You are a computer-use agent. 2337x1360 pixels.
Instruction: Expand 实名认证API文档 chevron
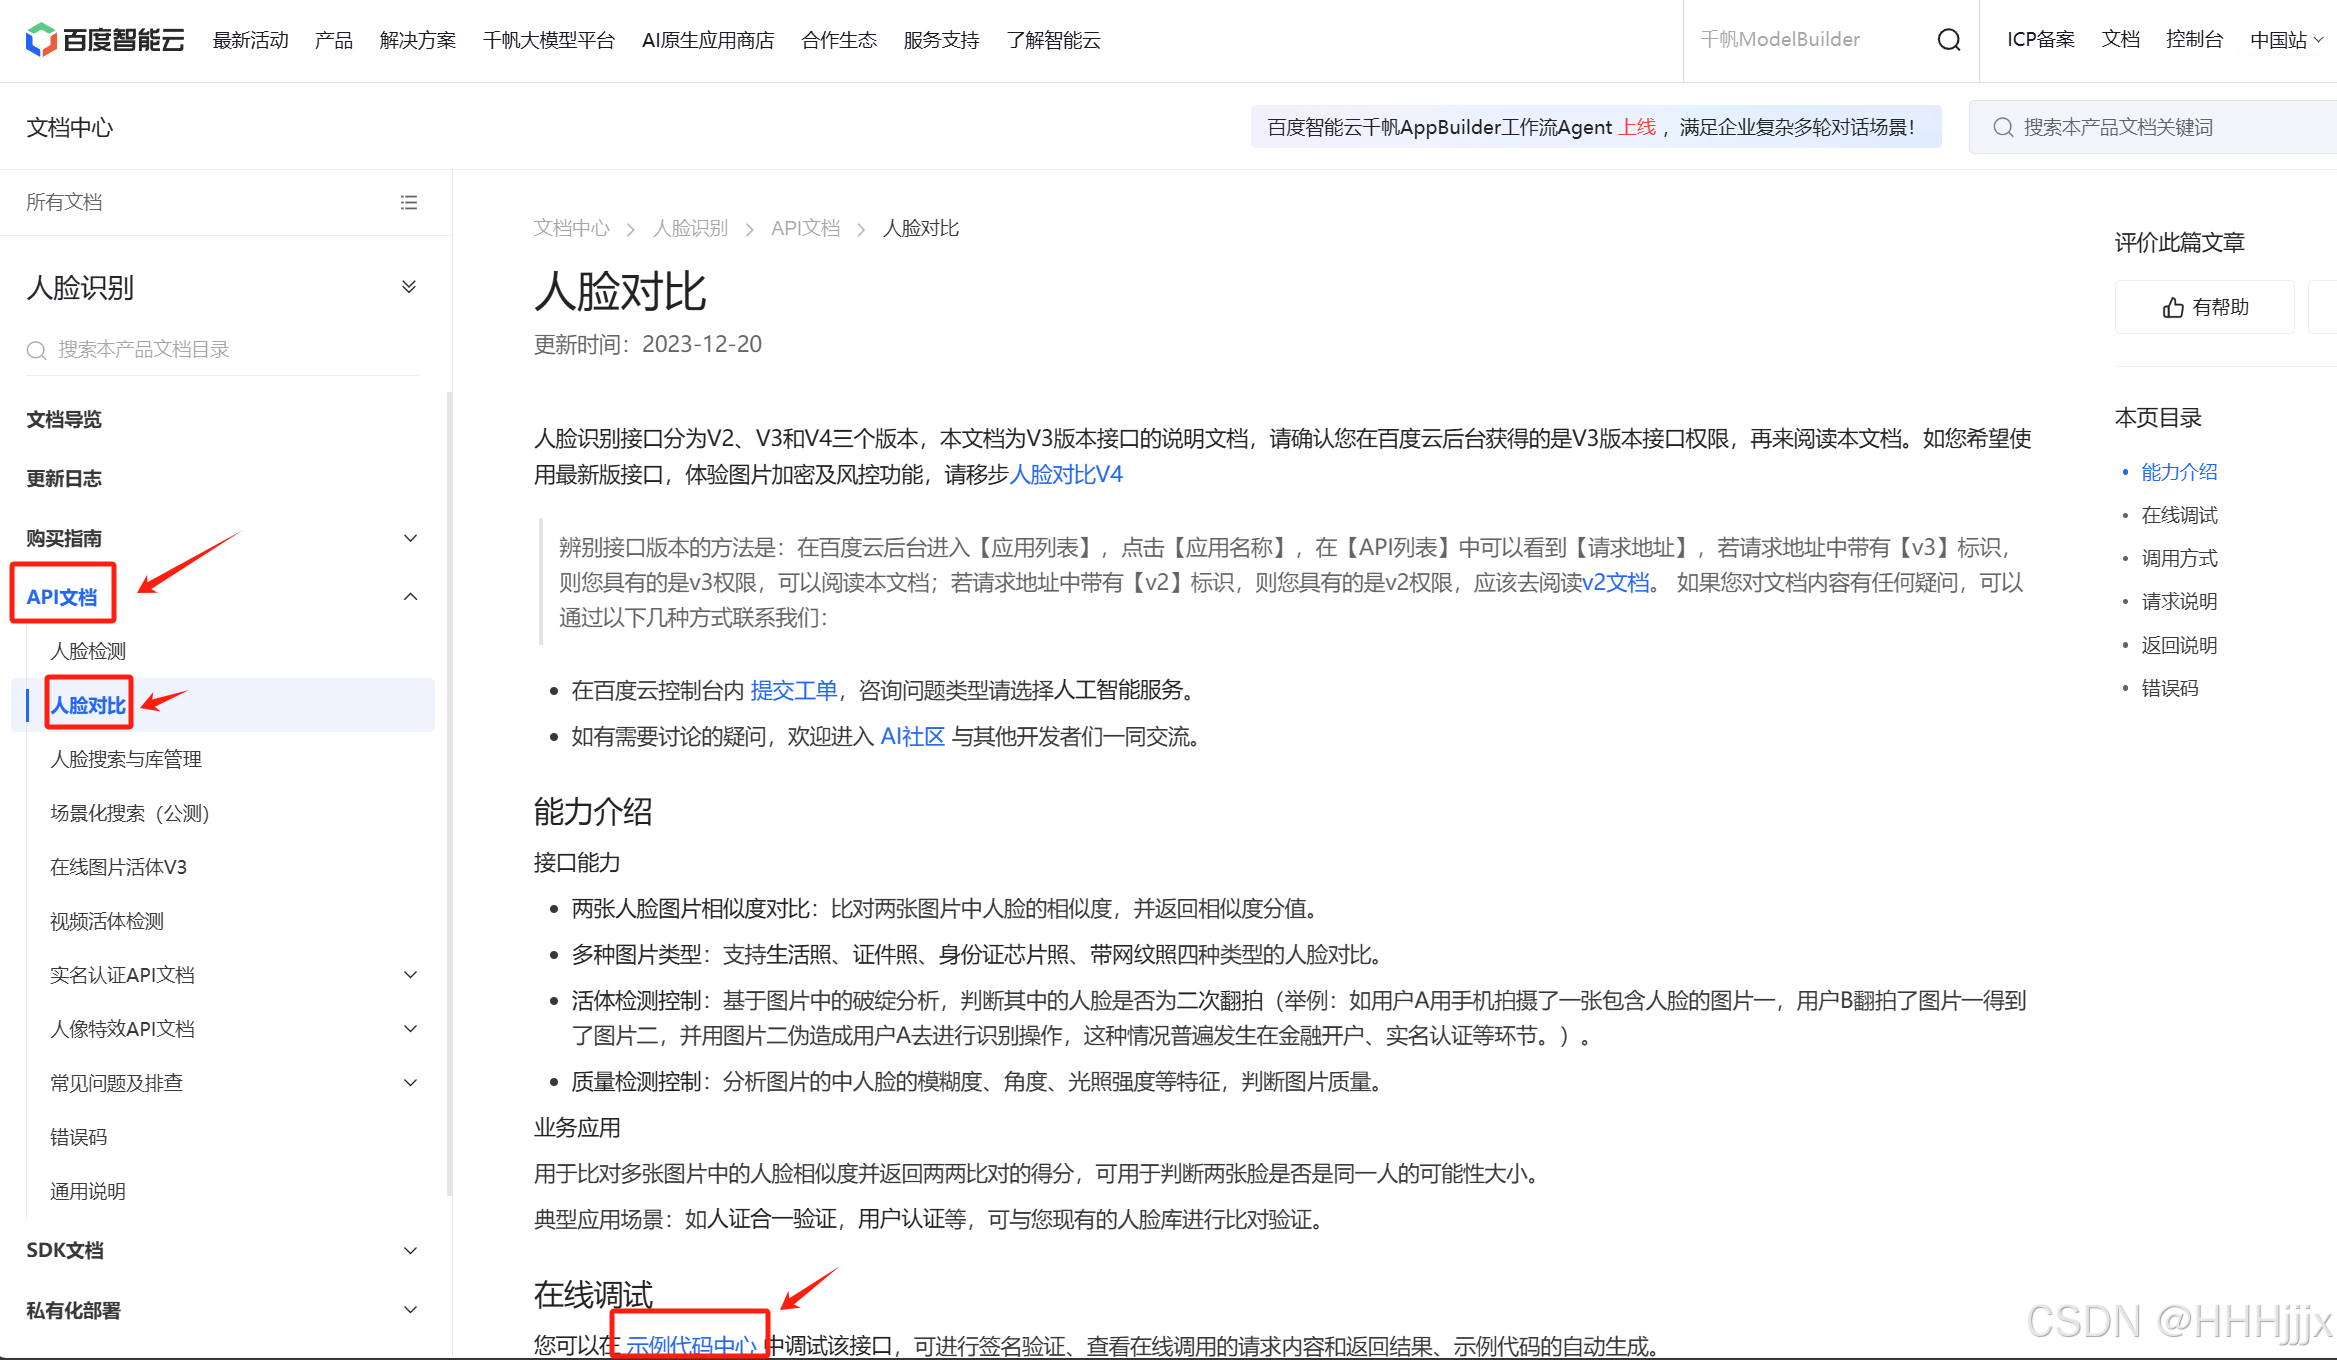point(410,975)
